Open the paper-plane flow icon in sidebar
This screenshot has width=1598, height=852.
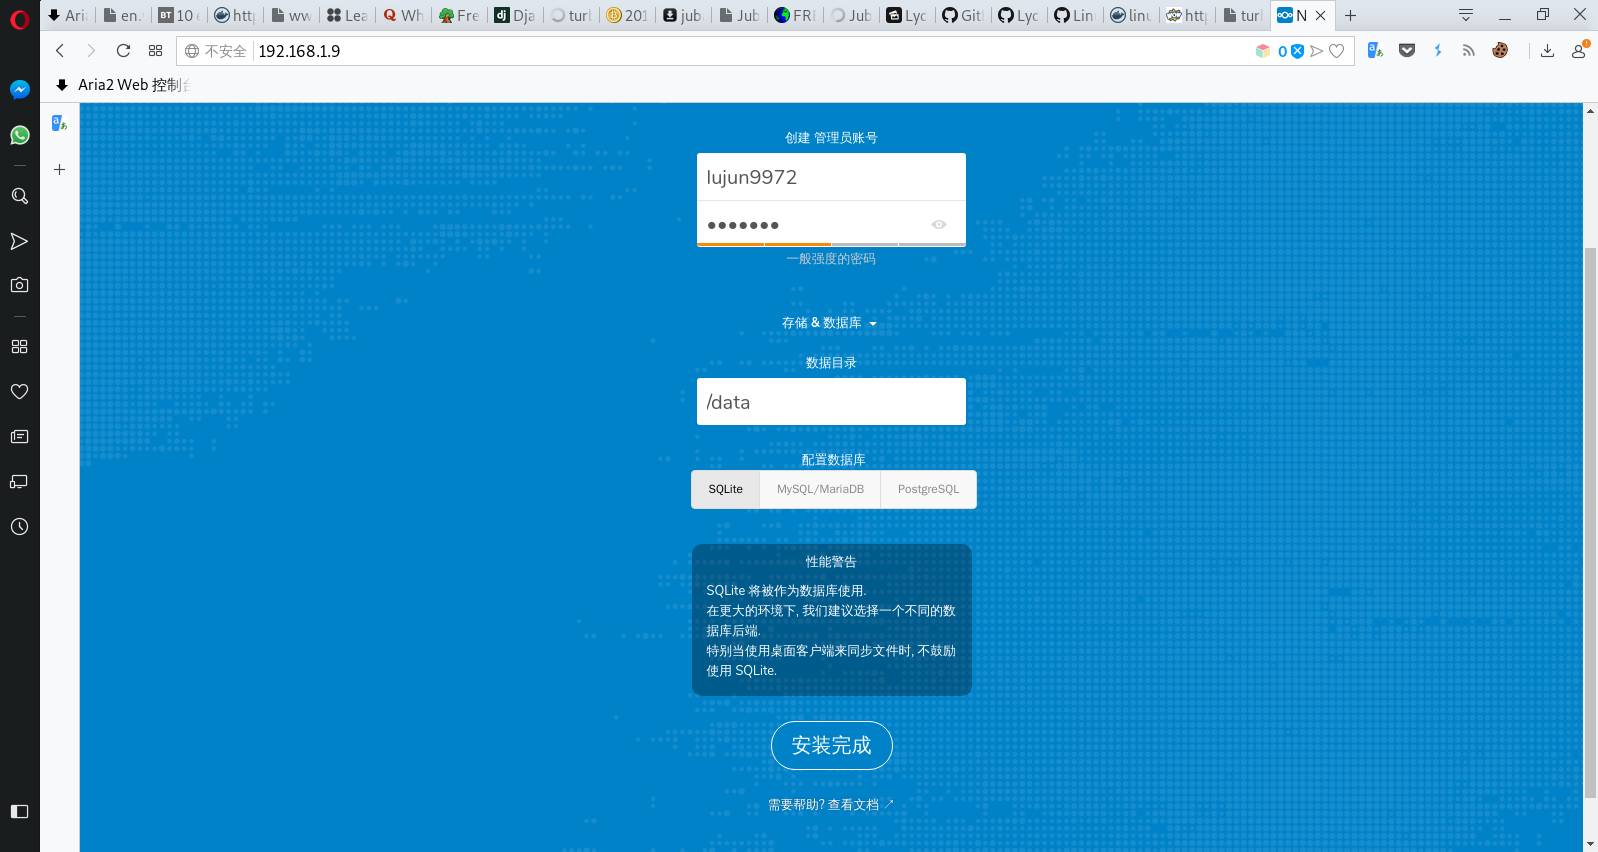click(x=20, y=241)
